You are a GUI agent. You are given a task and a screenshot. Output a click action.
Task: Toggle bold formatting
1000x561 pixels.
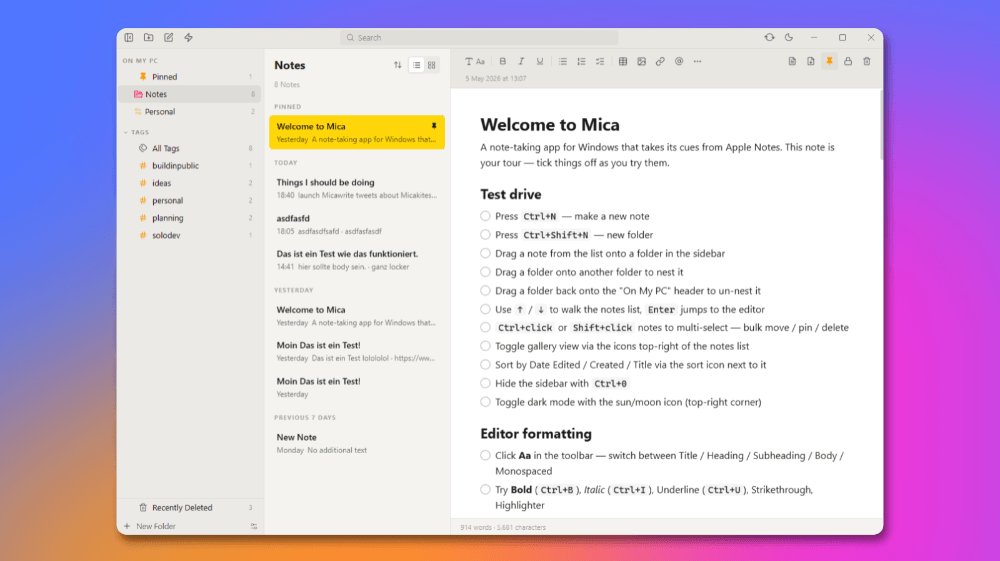tap(503, 62)
